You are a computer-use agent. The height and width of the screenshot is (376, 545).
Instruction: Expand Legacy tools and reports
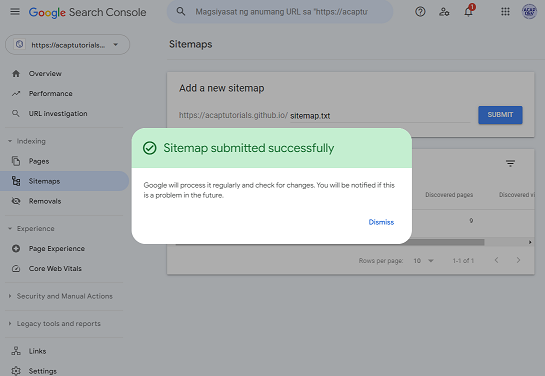click(x=55, y=324)
